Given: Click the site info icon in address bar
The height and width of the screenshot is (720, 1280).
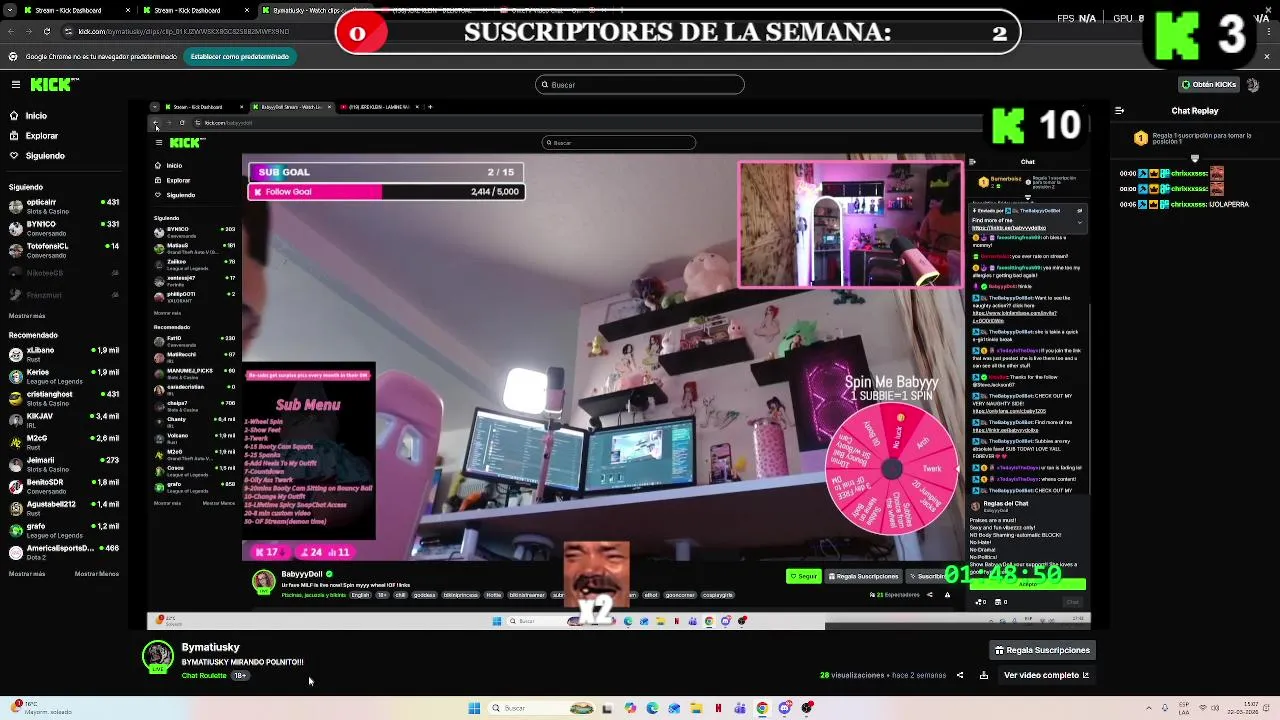Looking at the screenshot, I should click(68, 31).
